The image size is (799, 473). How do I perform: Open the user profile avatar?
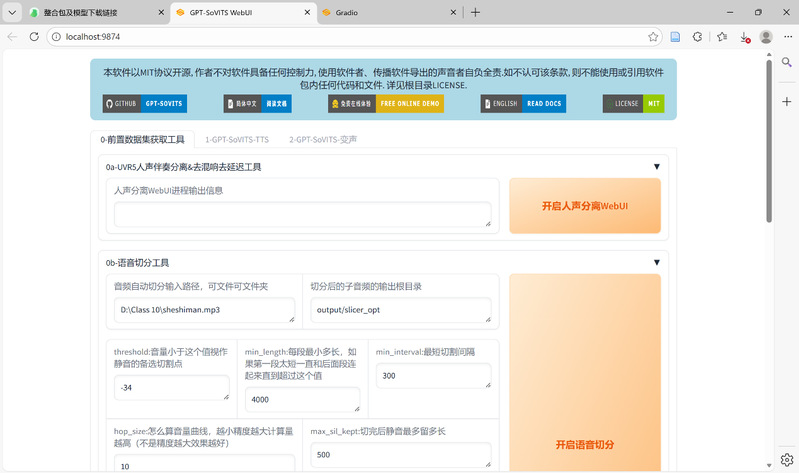pyautogui.click(x=767, y=36)
